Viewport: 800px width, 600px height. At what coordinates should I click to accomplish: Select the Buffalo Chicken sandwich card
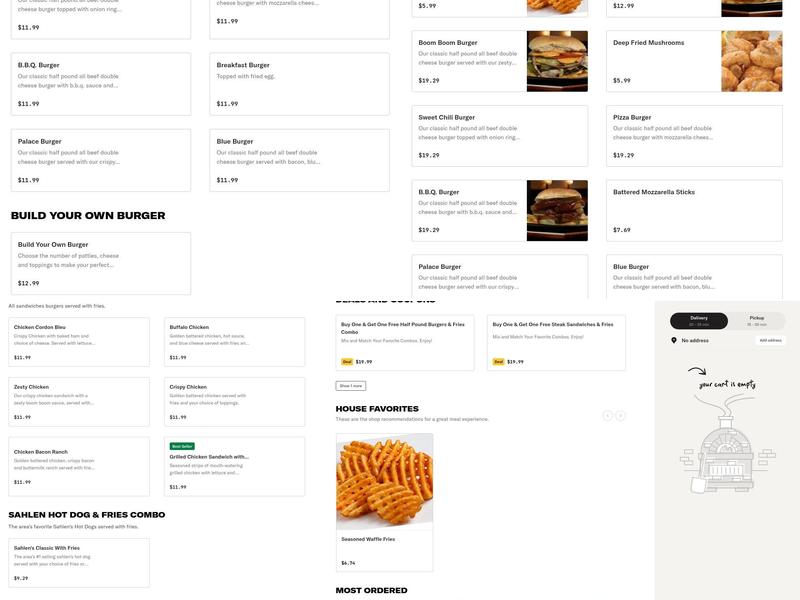[235, 342]
